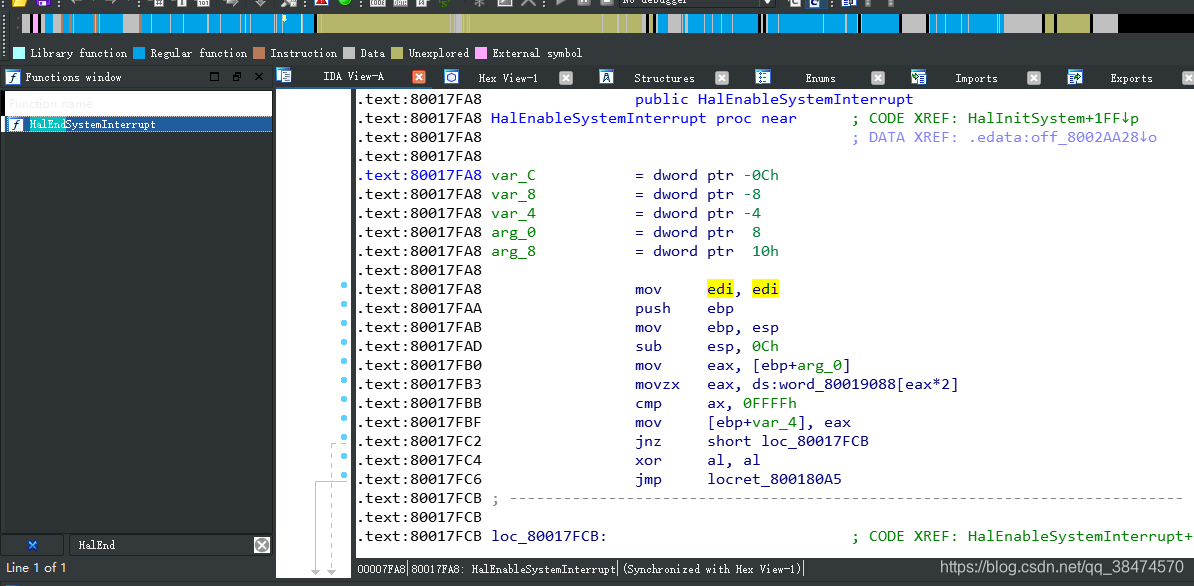Image resolution: width=1194 pixels, height=586 pixels.
Task: Toggle breakpoint dot at 80017FAD sub esp
Action: click(x=344, y=342)
